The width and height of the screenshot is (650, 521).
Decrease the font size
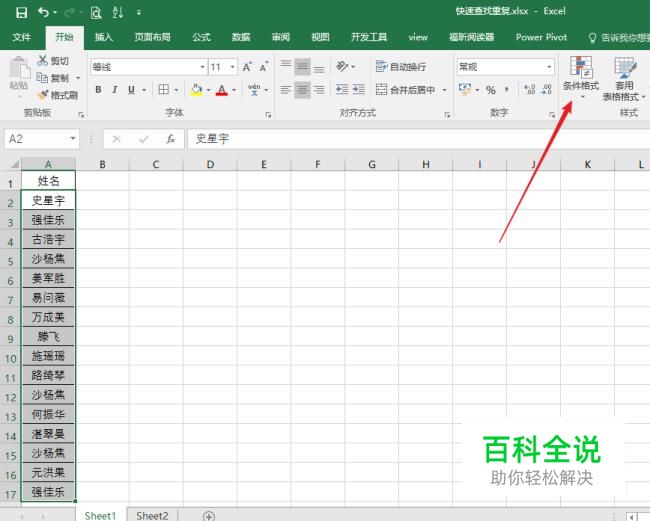click(264, 67)
